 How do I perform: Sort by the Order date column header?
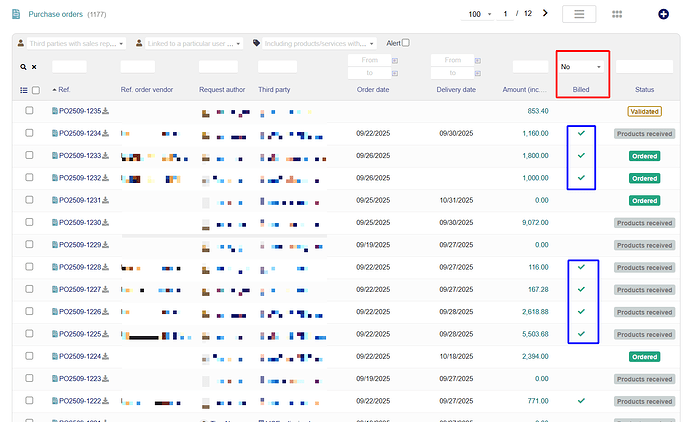(x=373, y=90)
